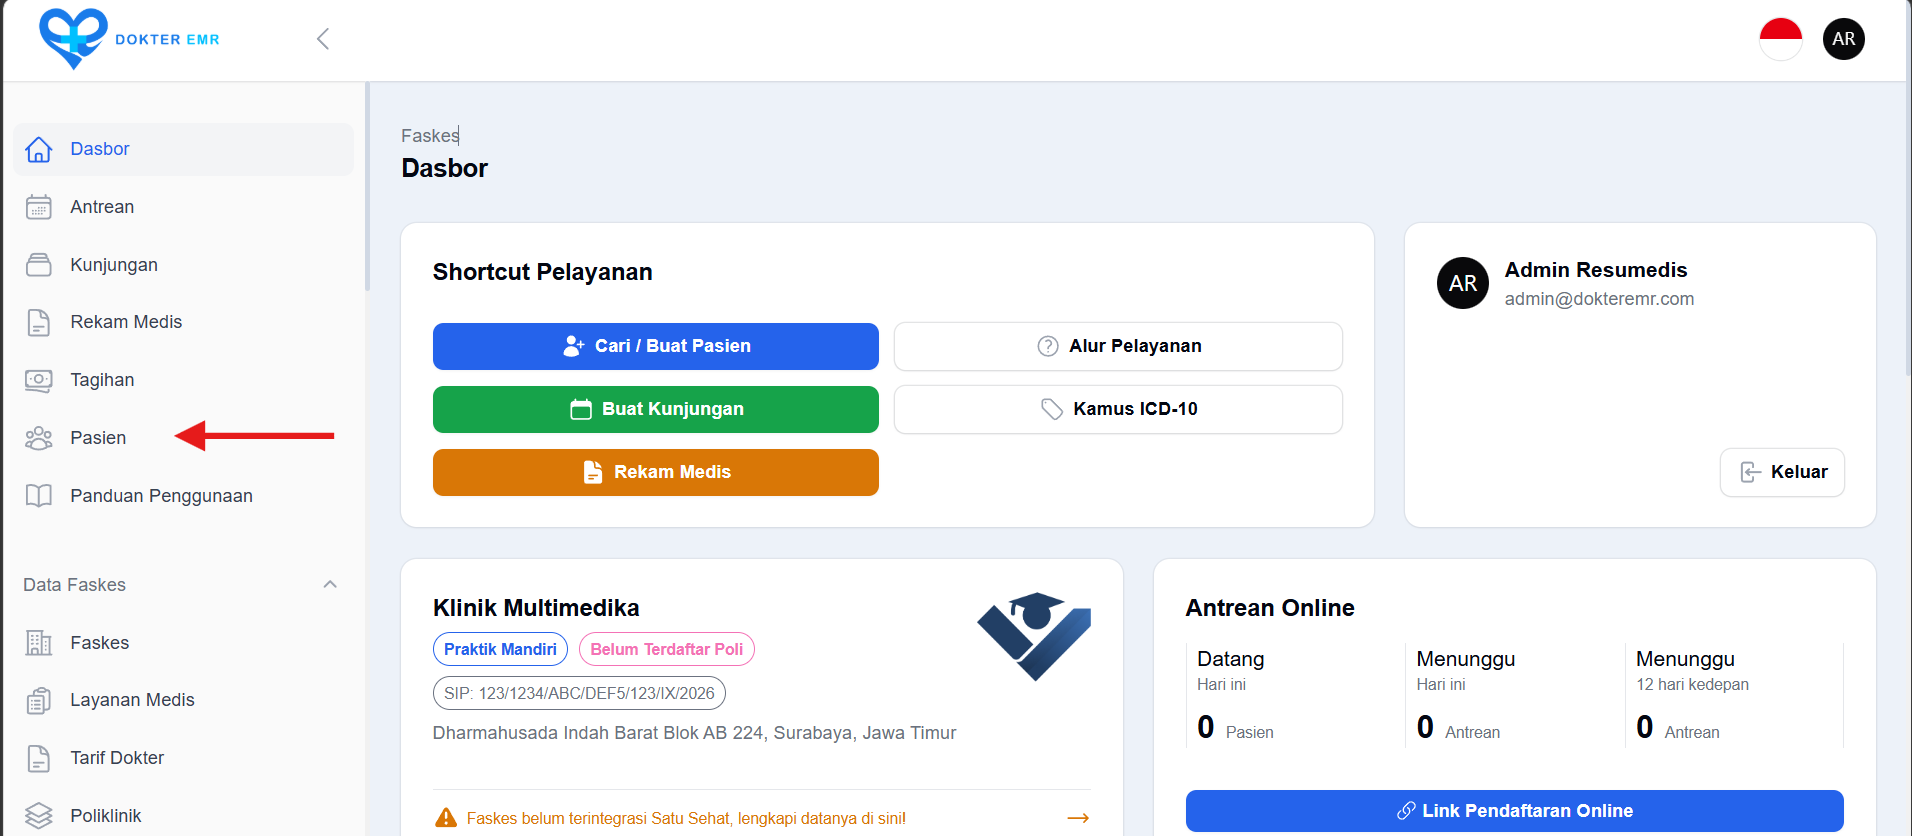Click the Satu Sehat integration warning link
The image size is (1912, 836).
click(686, 818)
